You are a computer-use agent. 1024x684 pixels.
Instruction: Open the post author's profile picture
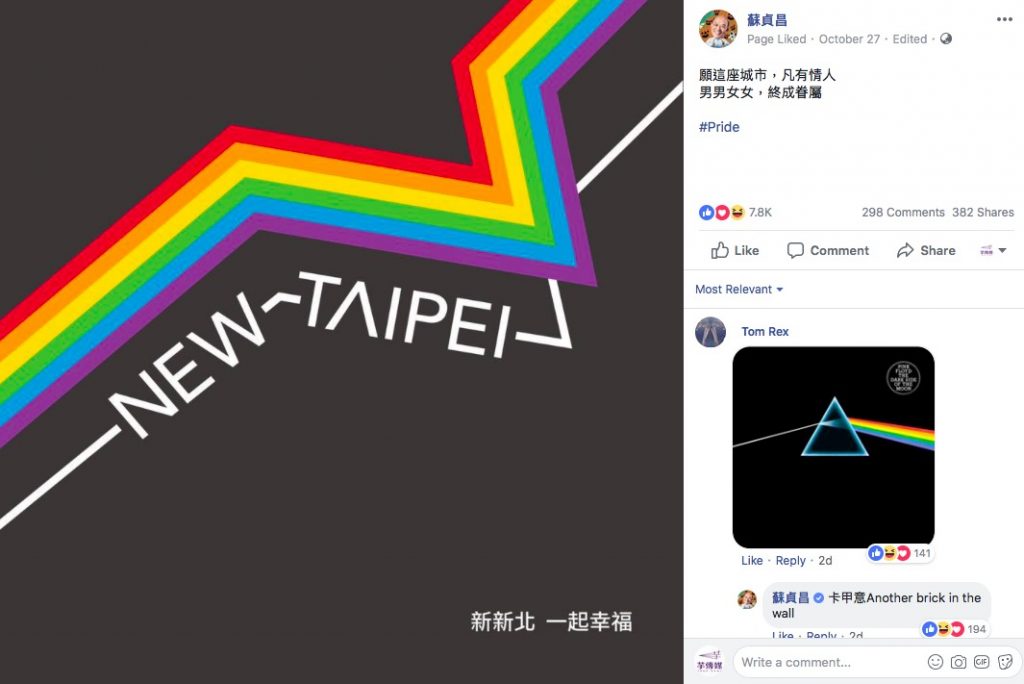point(718,29)
